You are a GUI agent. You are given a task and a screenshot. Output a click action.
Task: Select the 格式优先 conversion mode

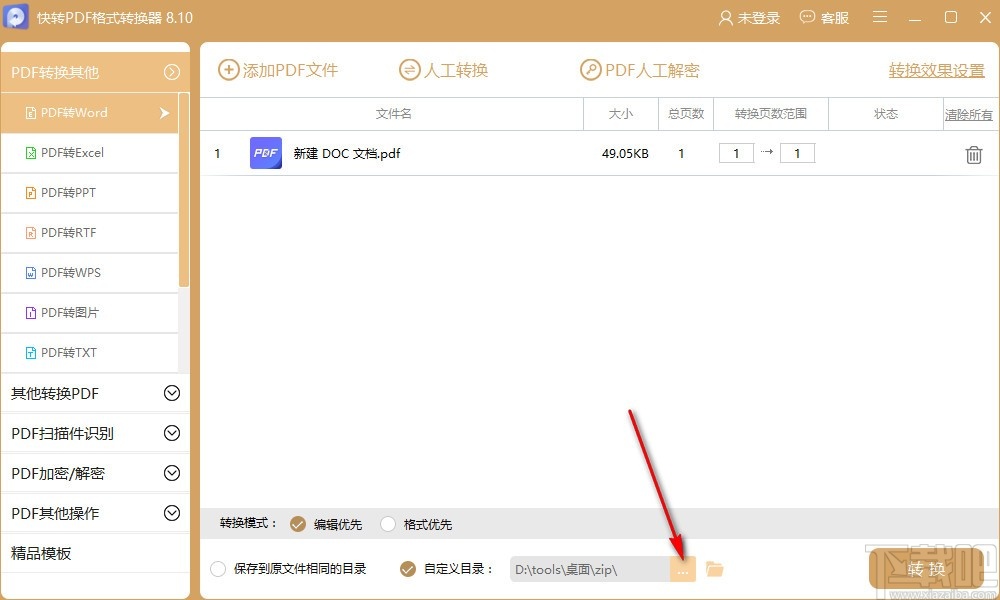[387, 523]
